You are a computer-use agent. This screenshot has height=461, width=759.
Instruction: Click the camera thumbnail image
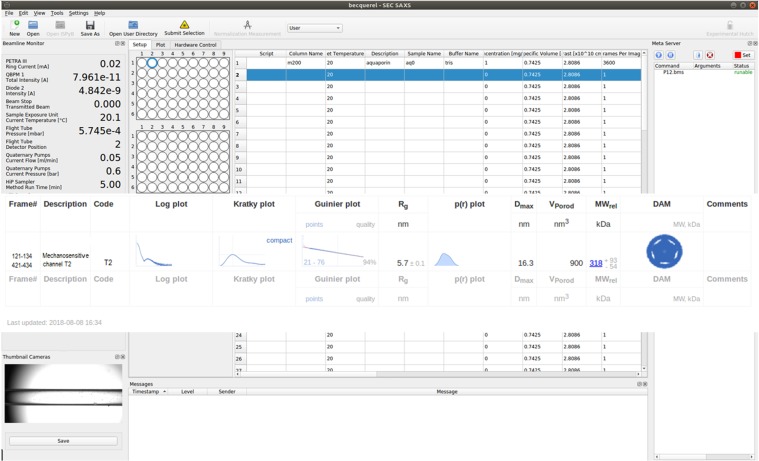(63, 392)
